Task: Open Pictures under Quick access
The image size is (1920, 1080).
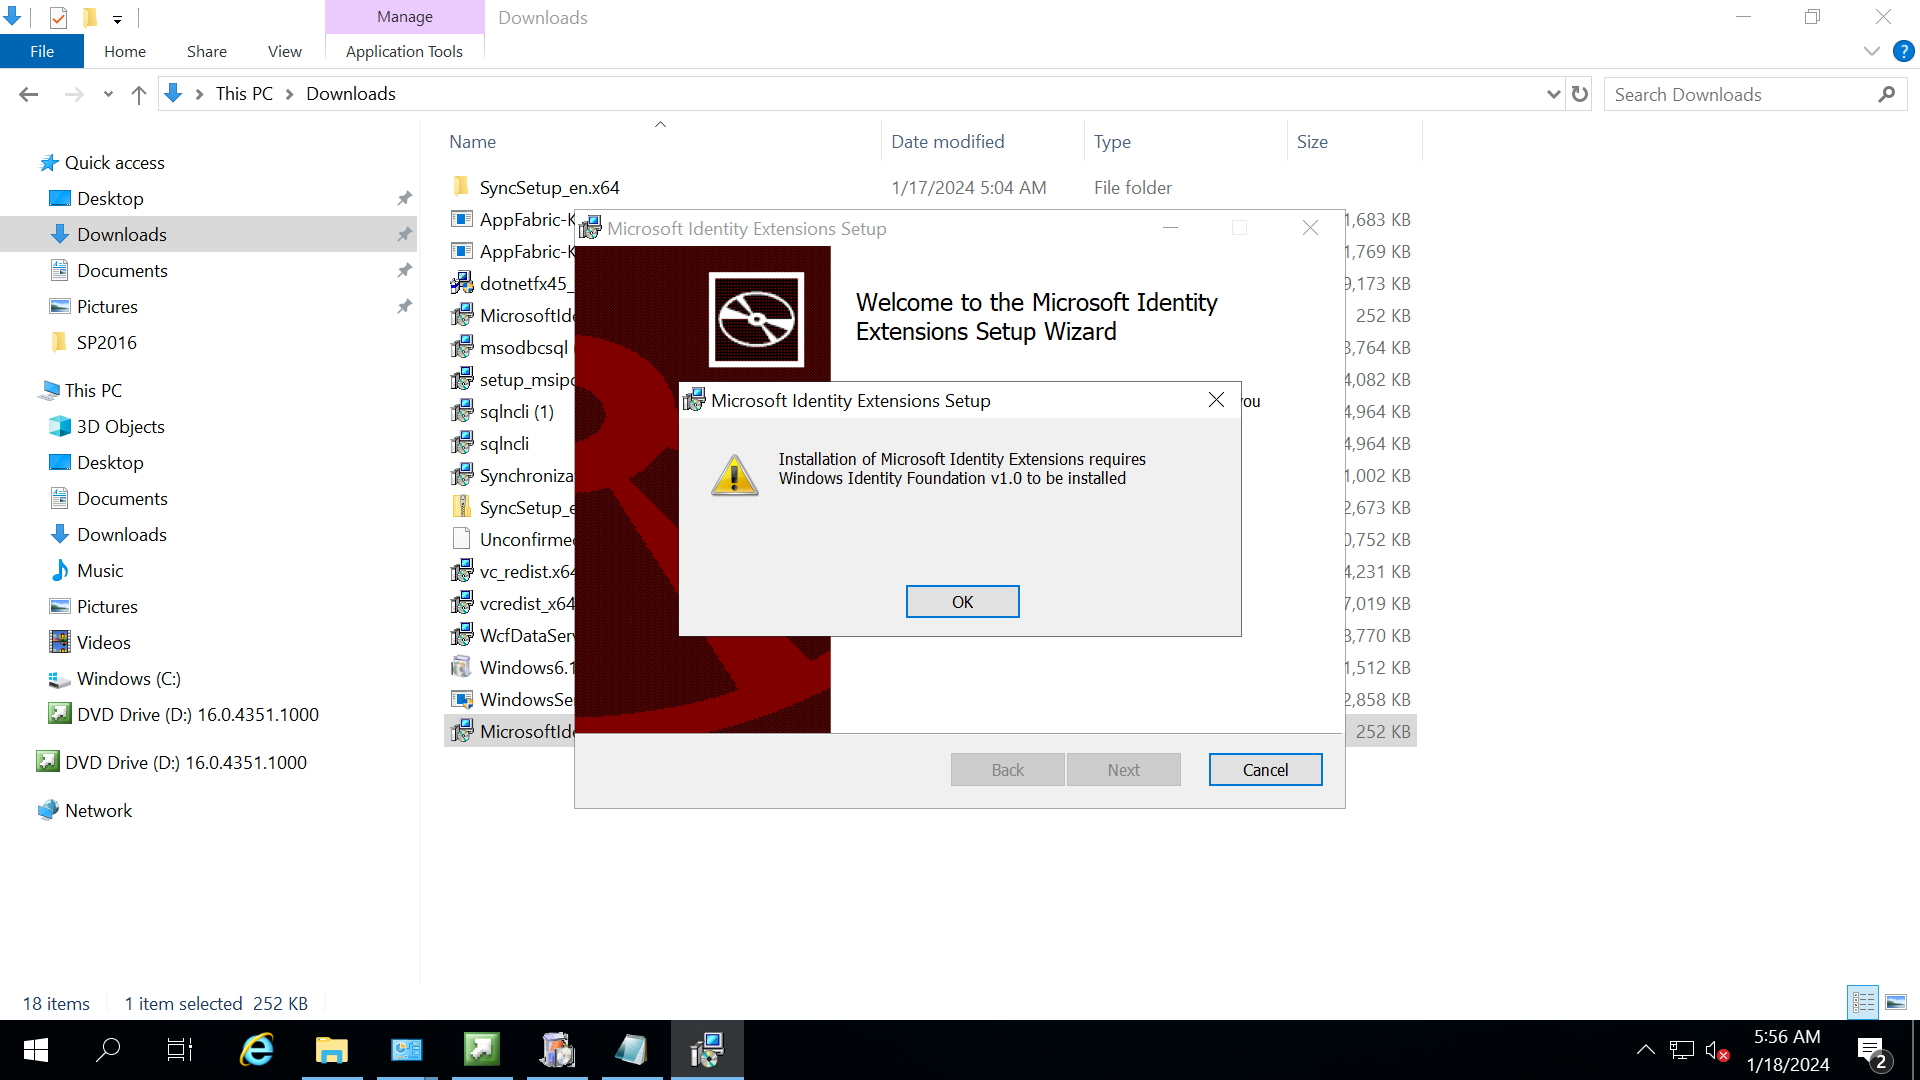Action: (x=107, y=307)
